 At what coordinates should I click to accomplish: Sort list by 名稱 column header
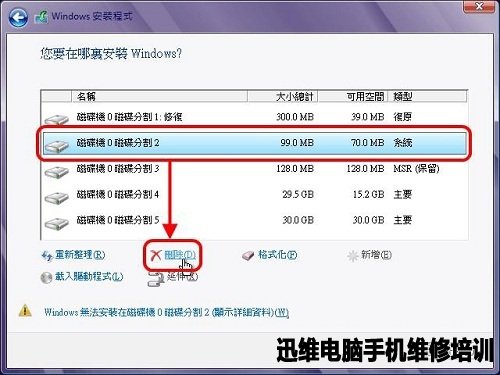(159, 97)
